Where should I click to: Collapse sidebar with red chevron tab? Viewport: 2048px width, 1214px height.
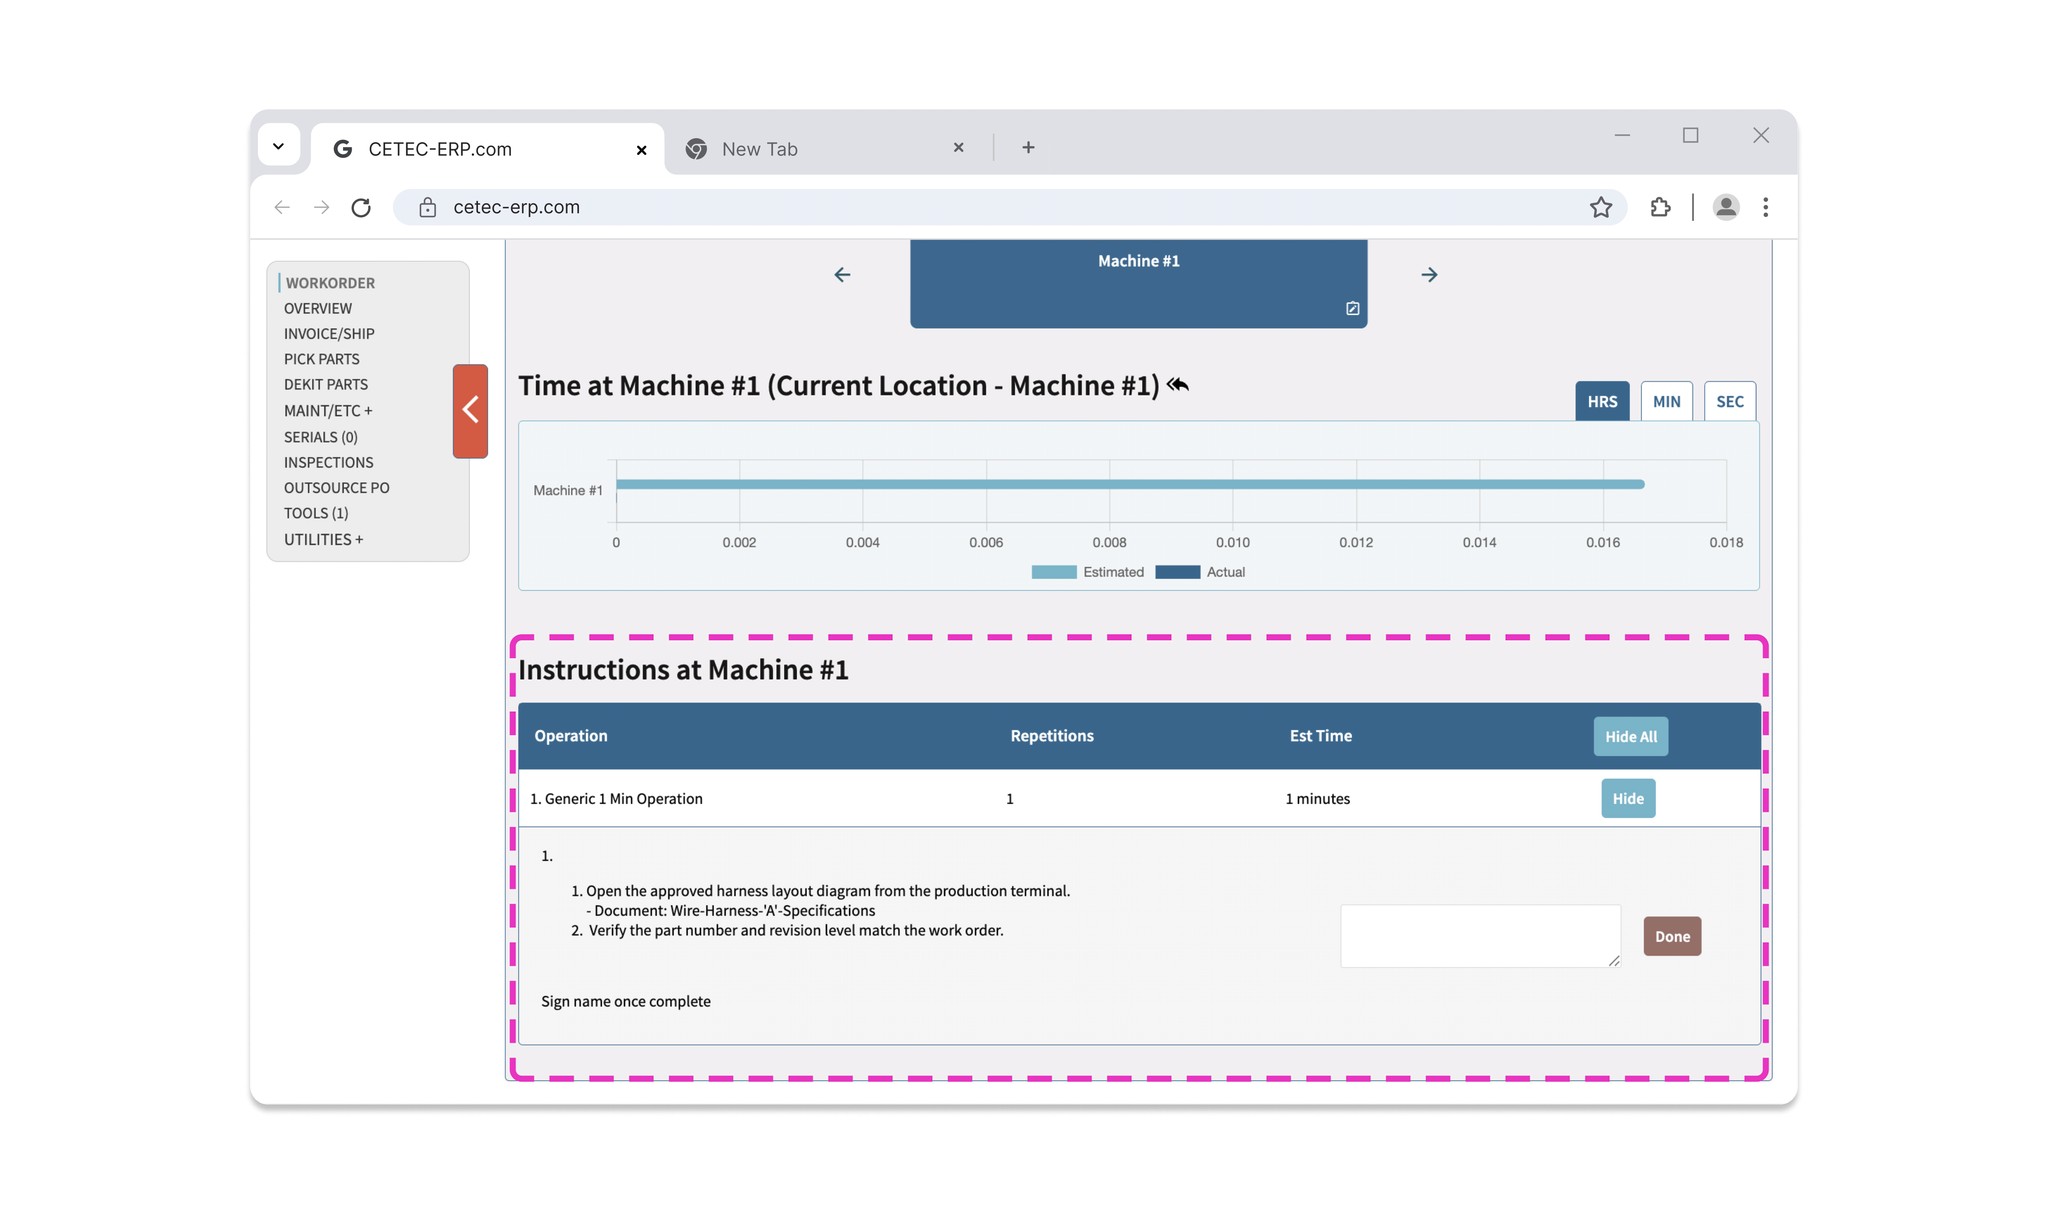pos(470,410)
